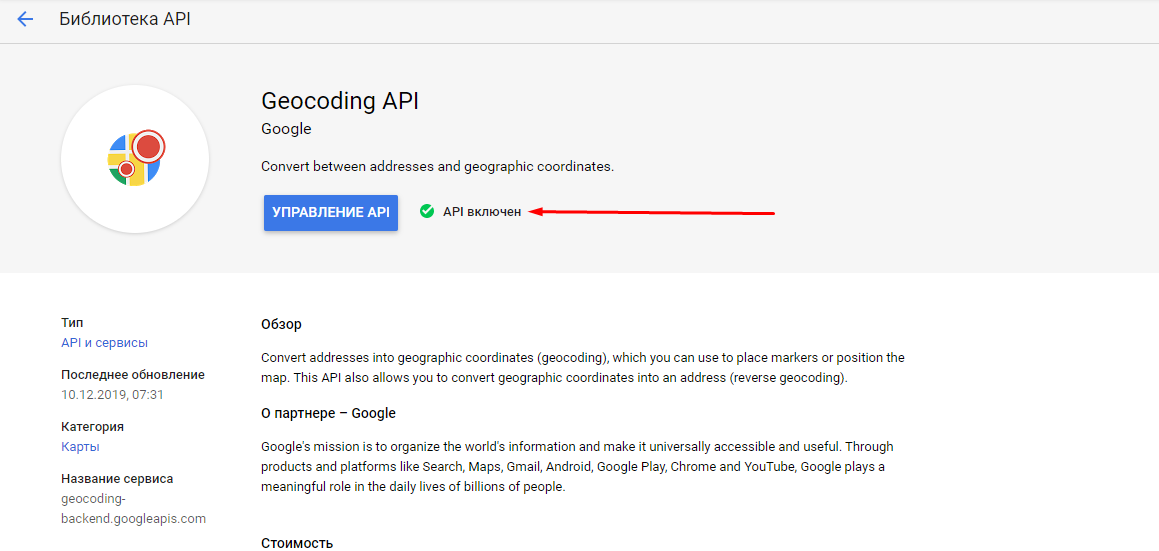
Task: Click the 'Google' publisher name under title
Action: [287, 129]
